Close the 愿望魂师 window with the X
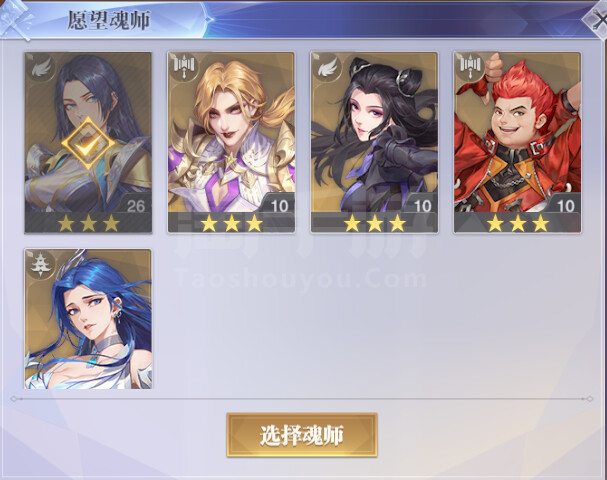The width and height of the screenshot is (607, 480). [597, 21]
